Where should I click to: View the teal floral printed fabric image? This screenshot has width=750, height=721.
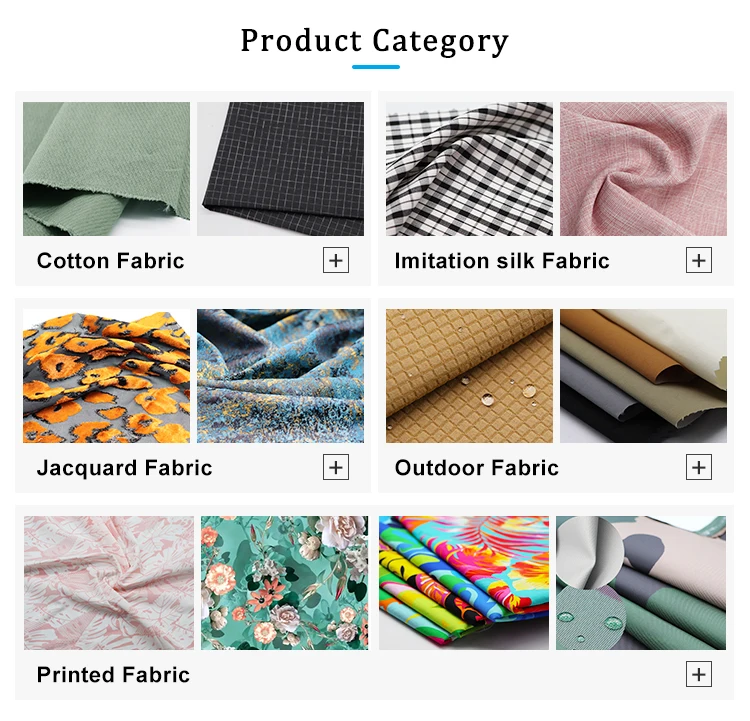click(285, 583)
